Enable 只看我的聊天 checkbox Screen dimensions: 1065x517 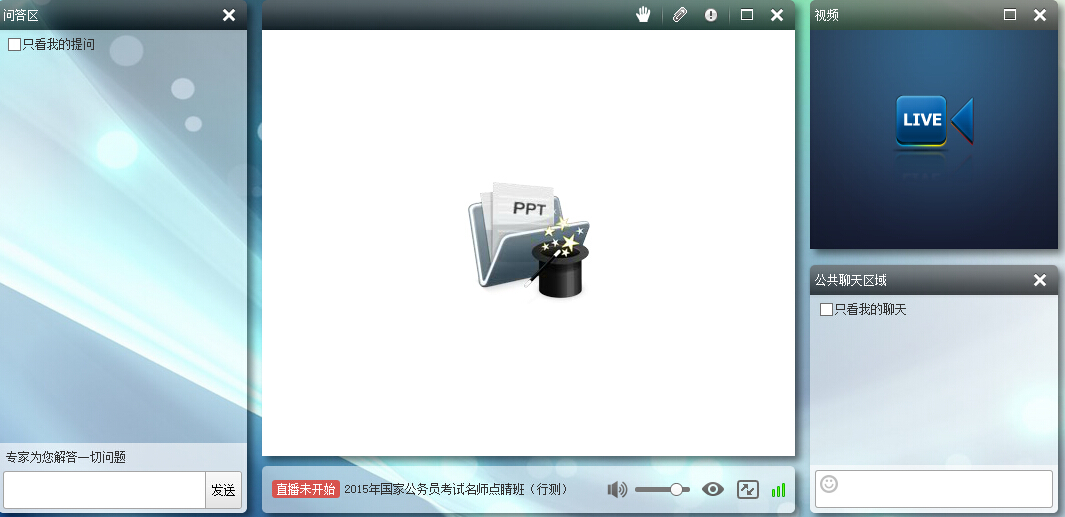827,310
